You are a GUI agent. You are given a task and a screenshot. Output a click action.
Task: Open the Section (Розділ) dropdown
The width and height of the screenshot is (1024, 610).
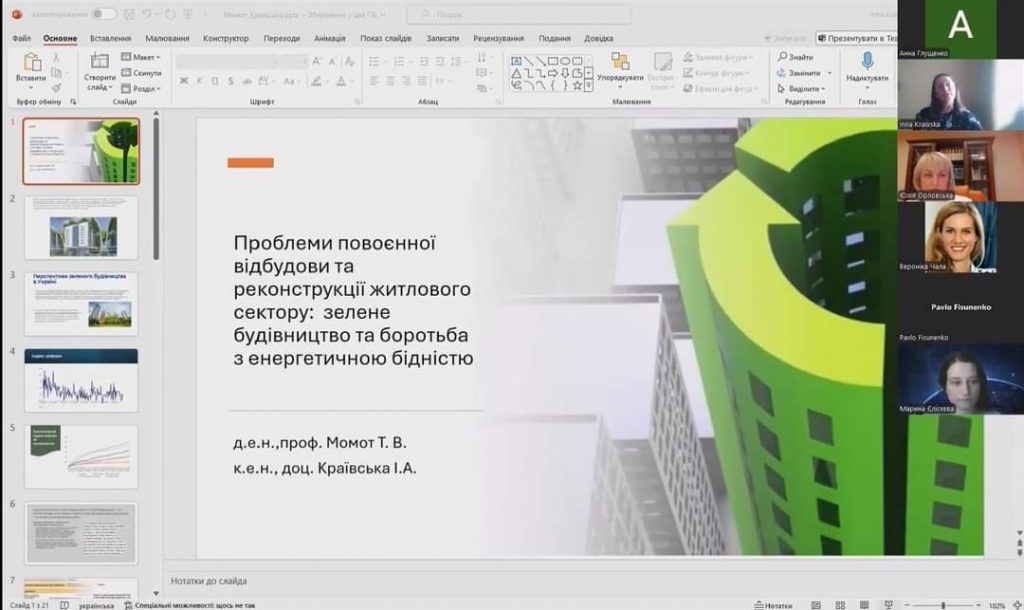[x=144, y=88]
